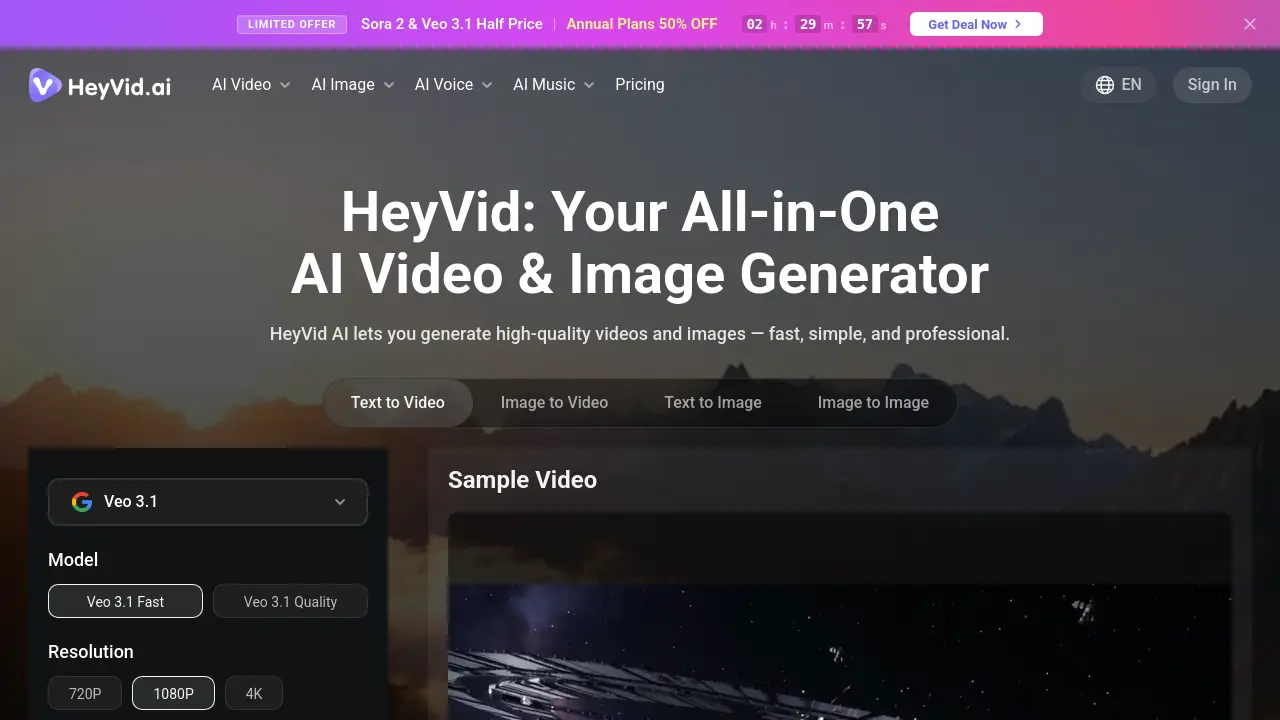Click Get Deal Now button

pyautogui.click(x=976, y=24)
